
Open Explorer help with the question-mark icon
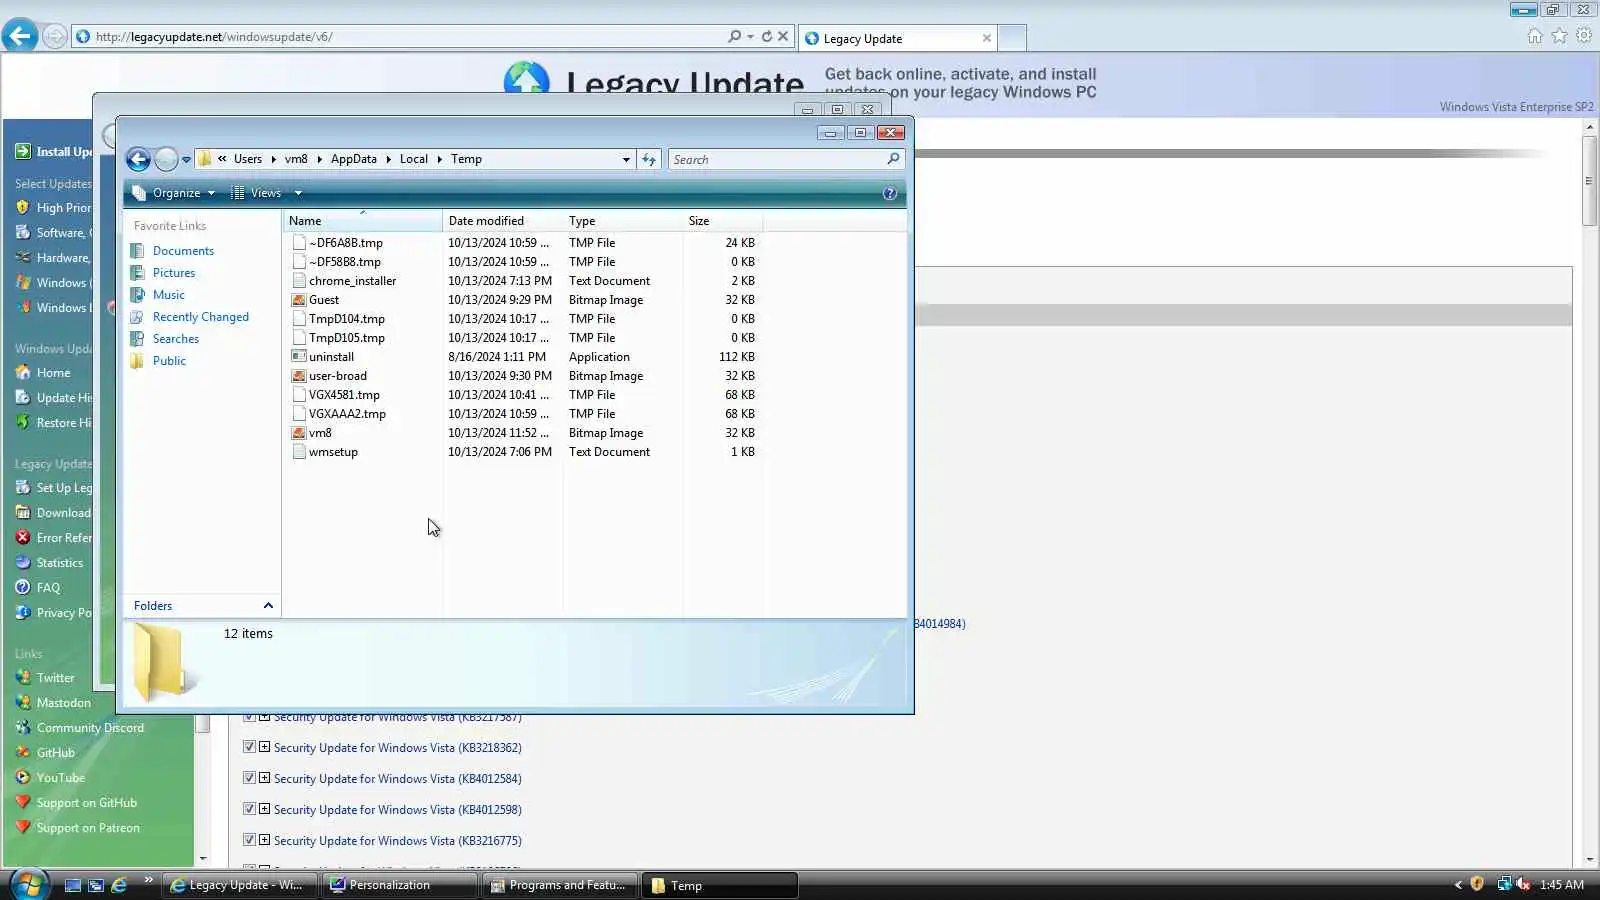click(890, 193)
